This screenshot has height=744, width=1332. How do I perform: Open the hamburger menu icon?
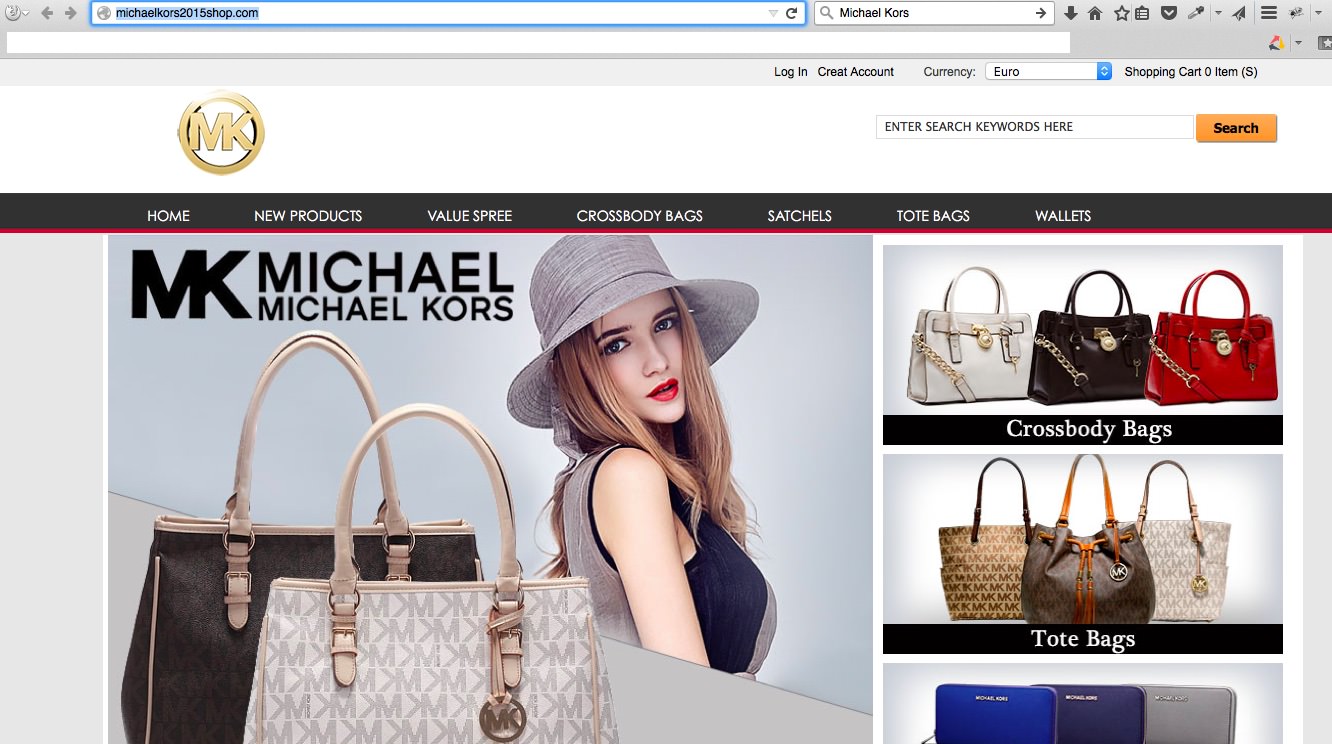(x=1270, y=13)
